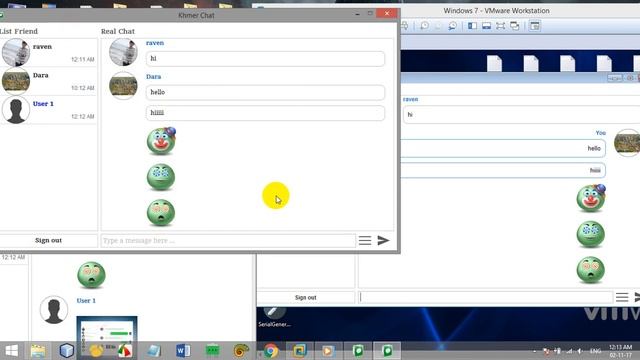
Task: Click the blue-eyed dizzy emoji in Khmer Chat
Action: 161,177
